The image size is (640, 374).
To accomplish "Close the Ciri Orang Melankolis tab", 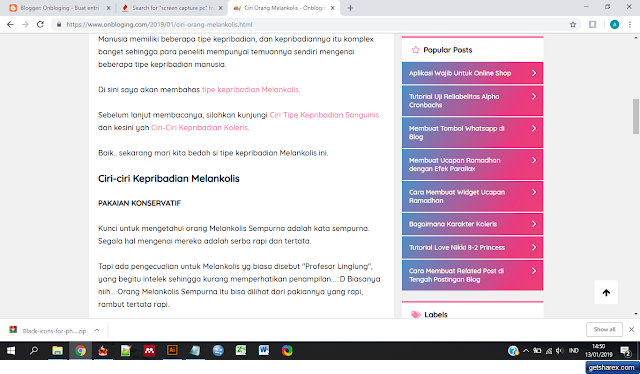I will pos(333,8).
